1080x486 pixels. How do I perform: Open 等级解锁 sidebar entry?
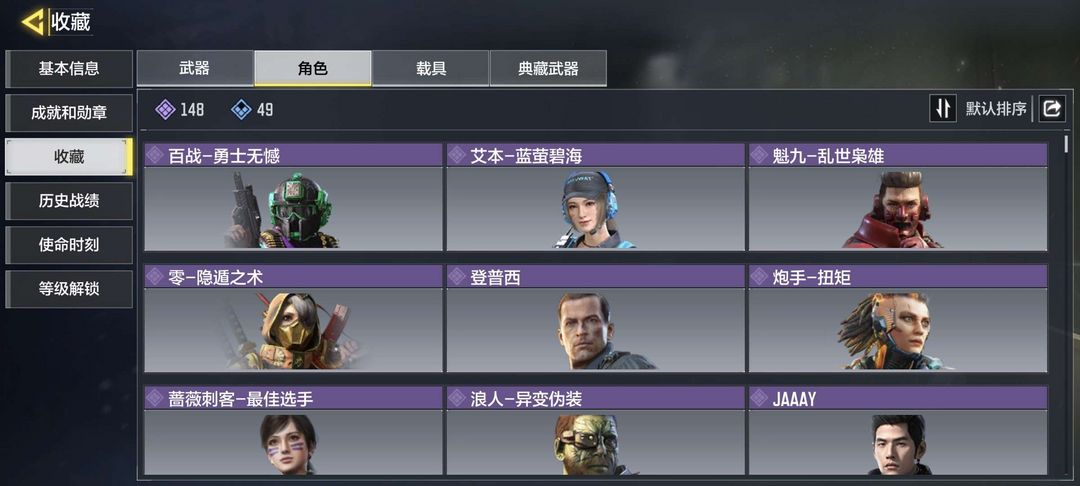69,288
